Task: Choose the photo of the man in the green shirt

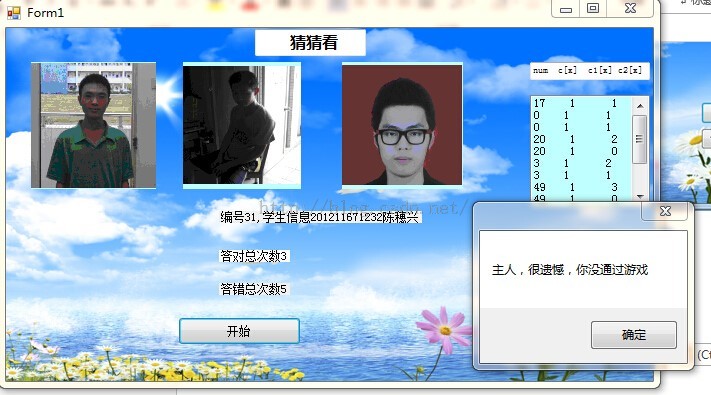Action: point(93,125)
